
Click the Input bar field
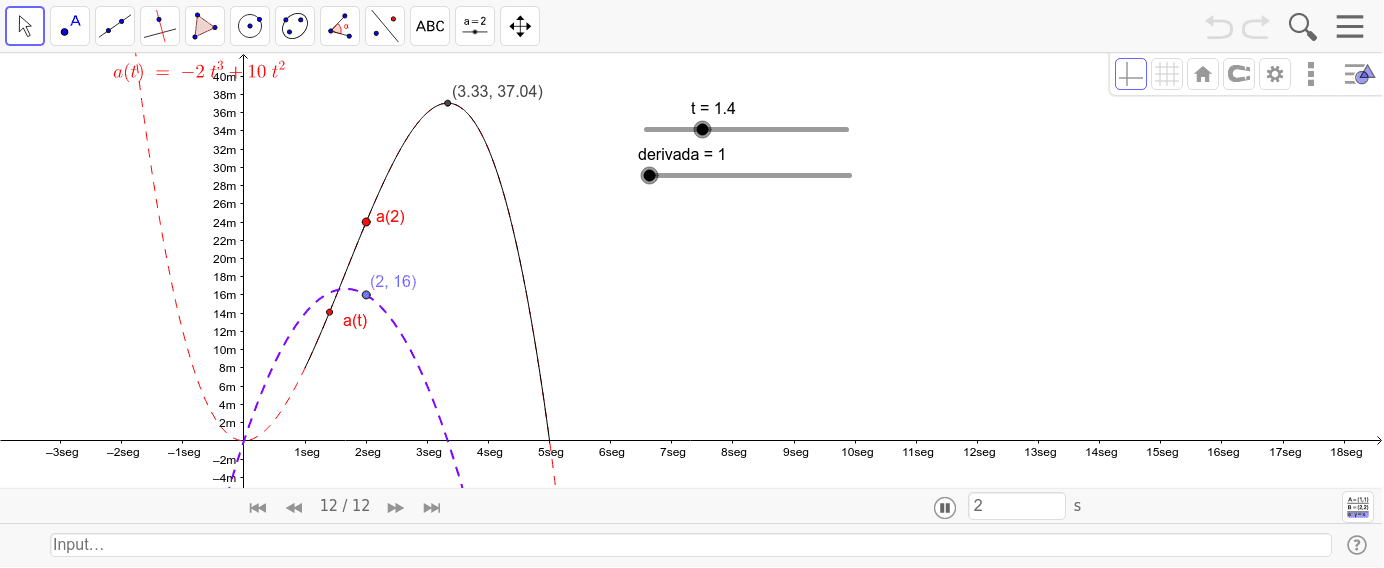[691, 545]
